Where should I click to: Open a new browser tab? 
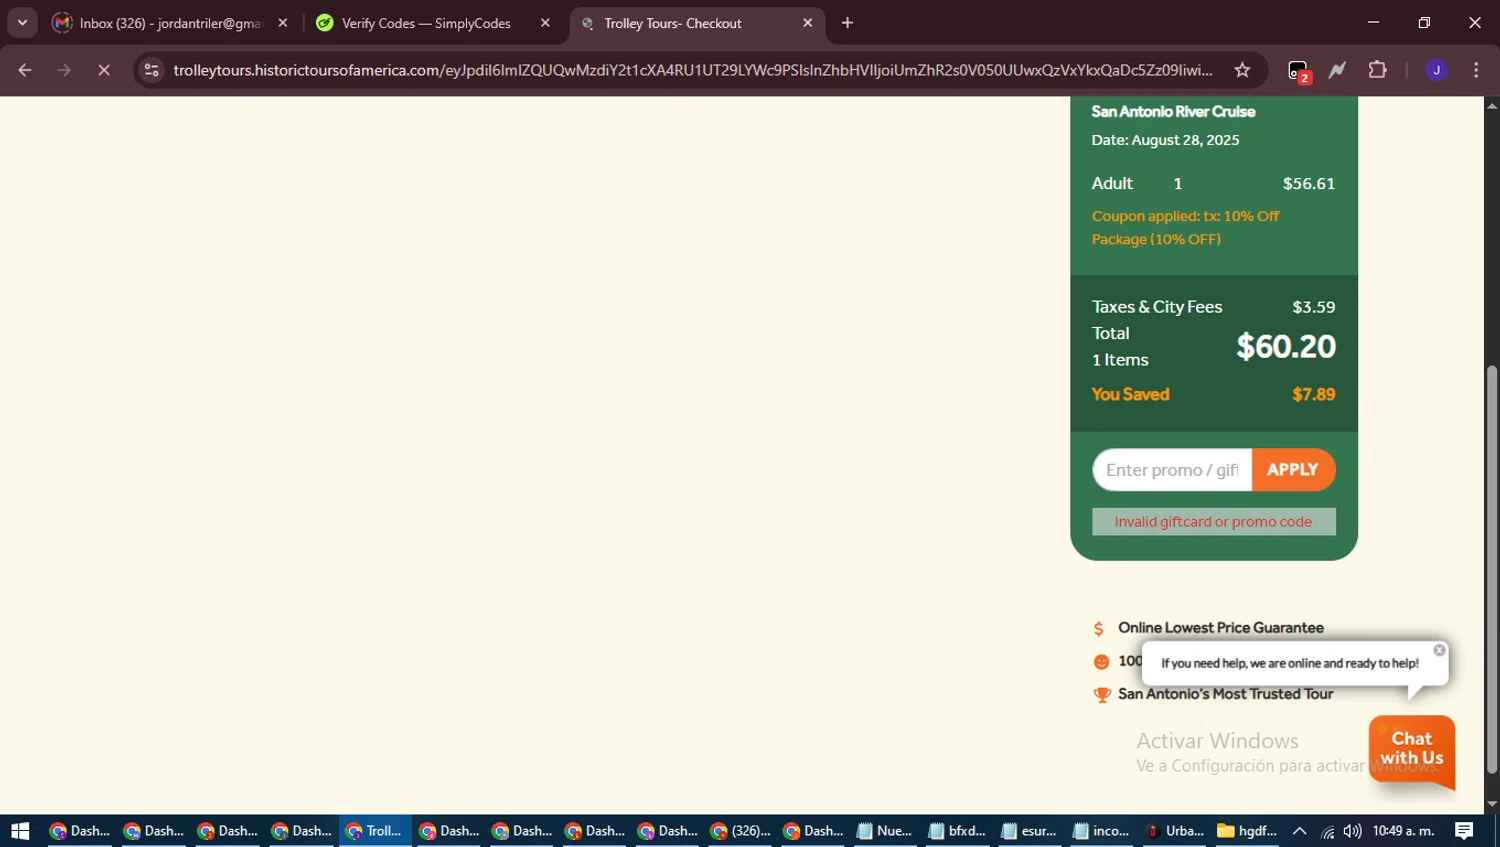[x=848, y=23]
